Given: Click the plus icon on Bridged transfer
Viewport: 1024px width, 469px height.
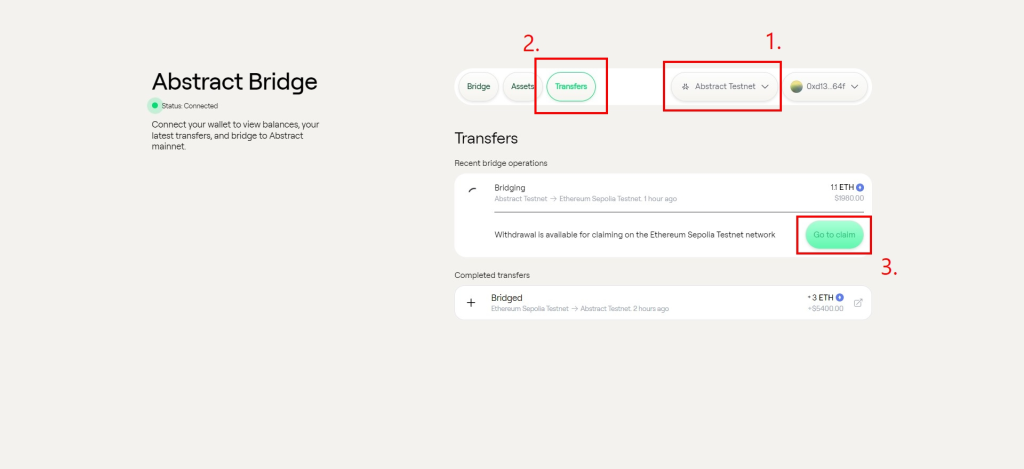Looking at the screenshot, I should [472, 302].
